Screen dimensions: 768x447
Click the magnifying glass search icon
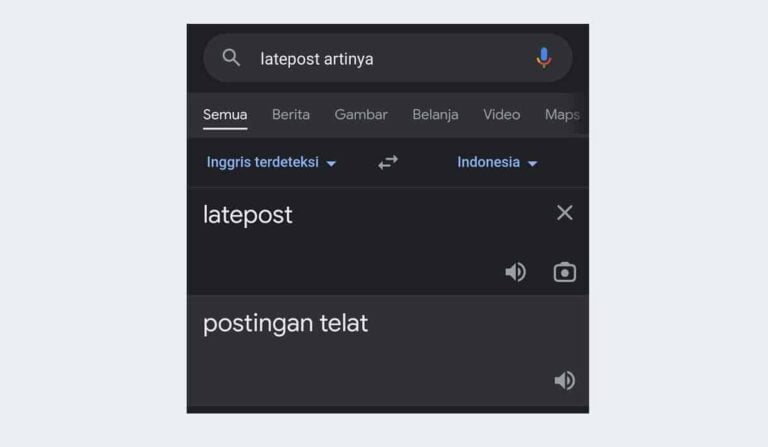[x=231, y=58]
